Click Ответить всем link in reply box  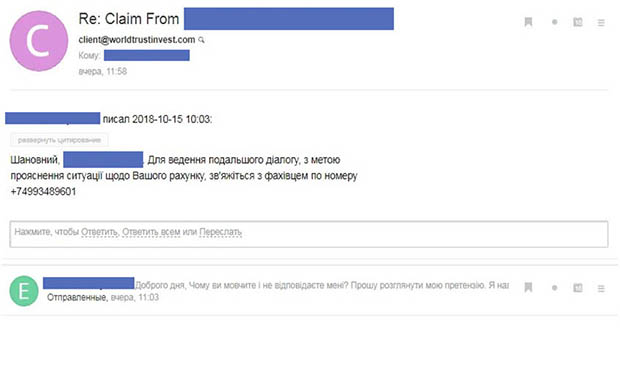[151, 232]
